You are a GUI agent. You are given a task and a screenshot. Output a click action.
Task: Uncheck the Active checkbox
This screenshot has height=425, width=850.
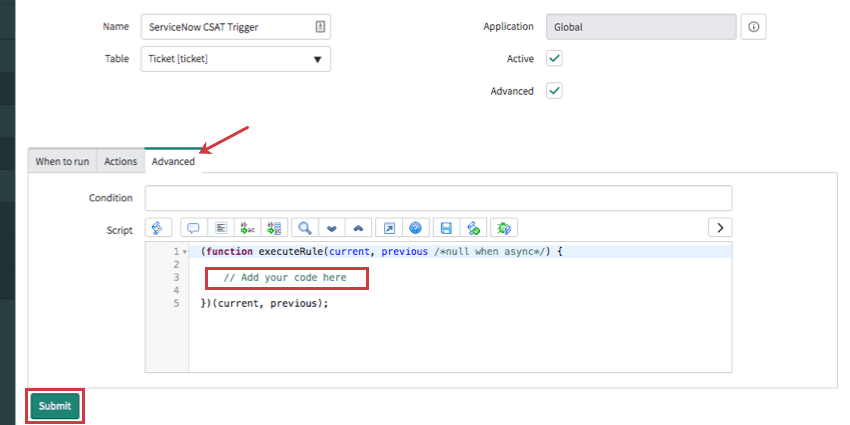pyautogui.click(x=554, y=59)
